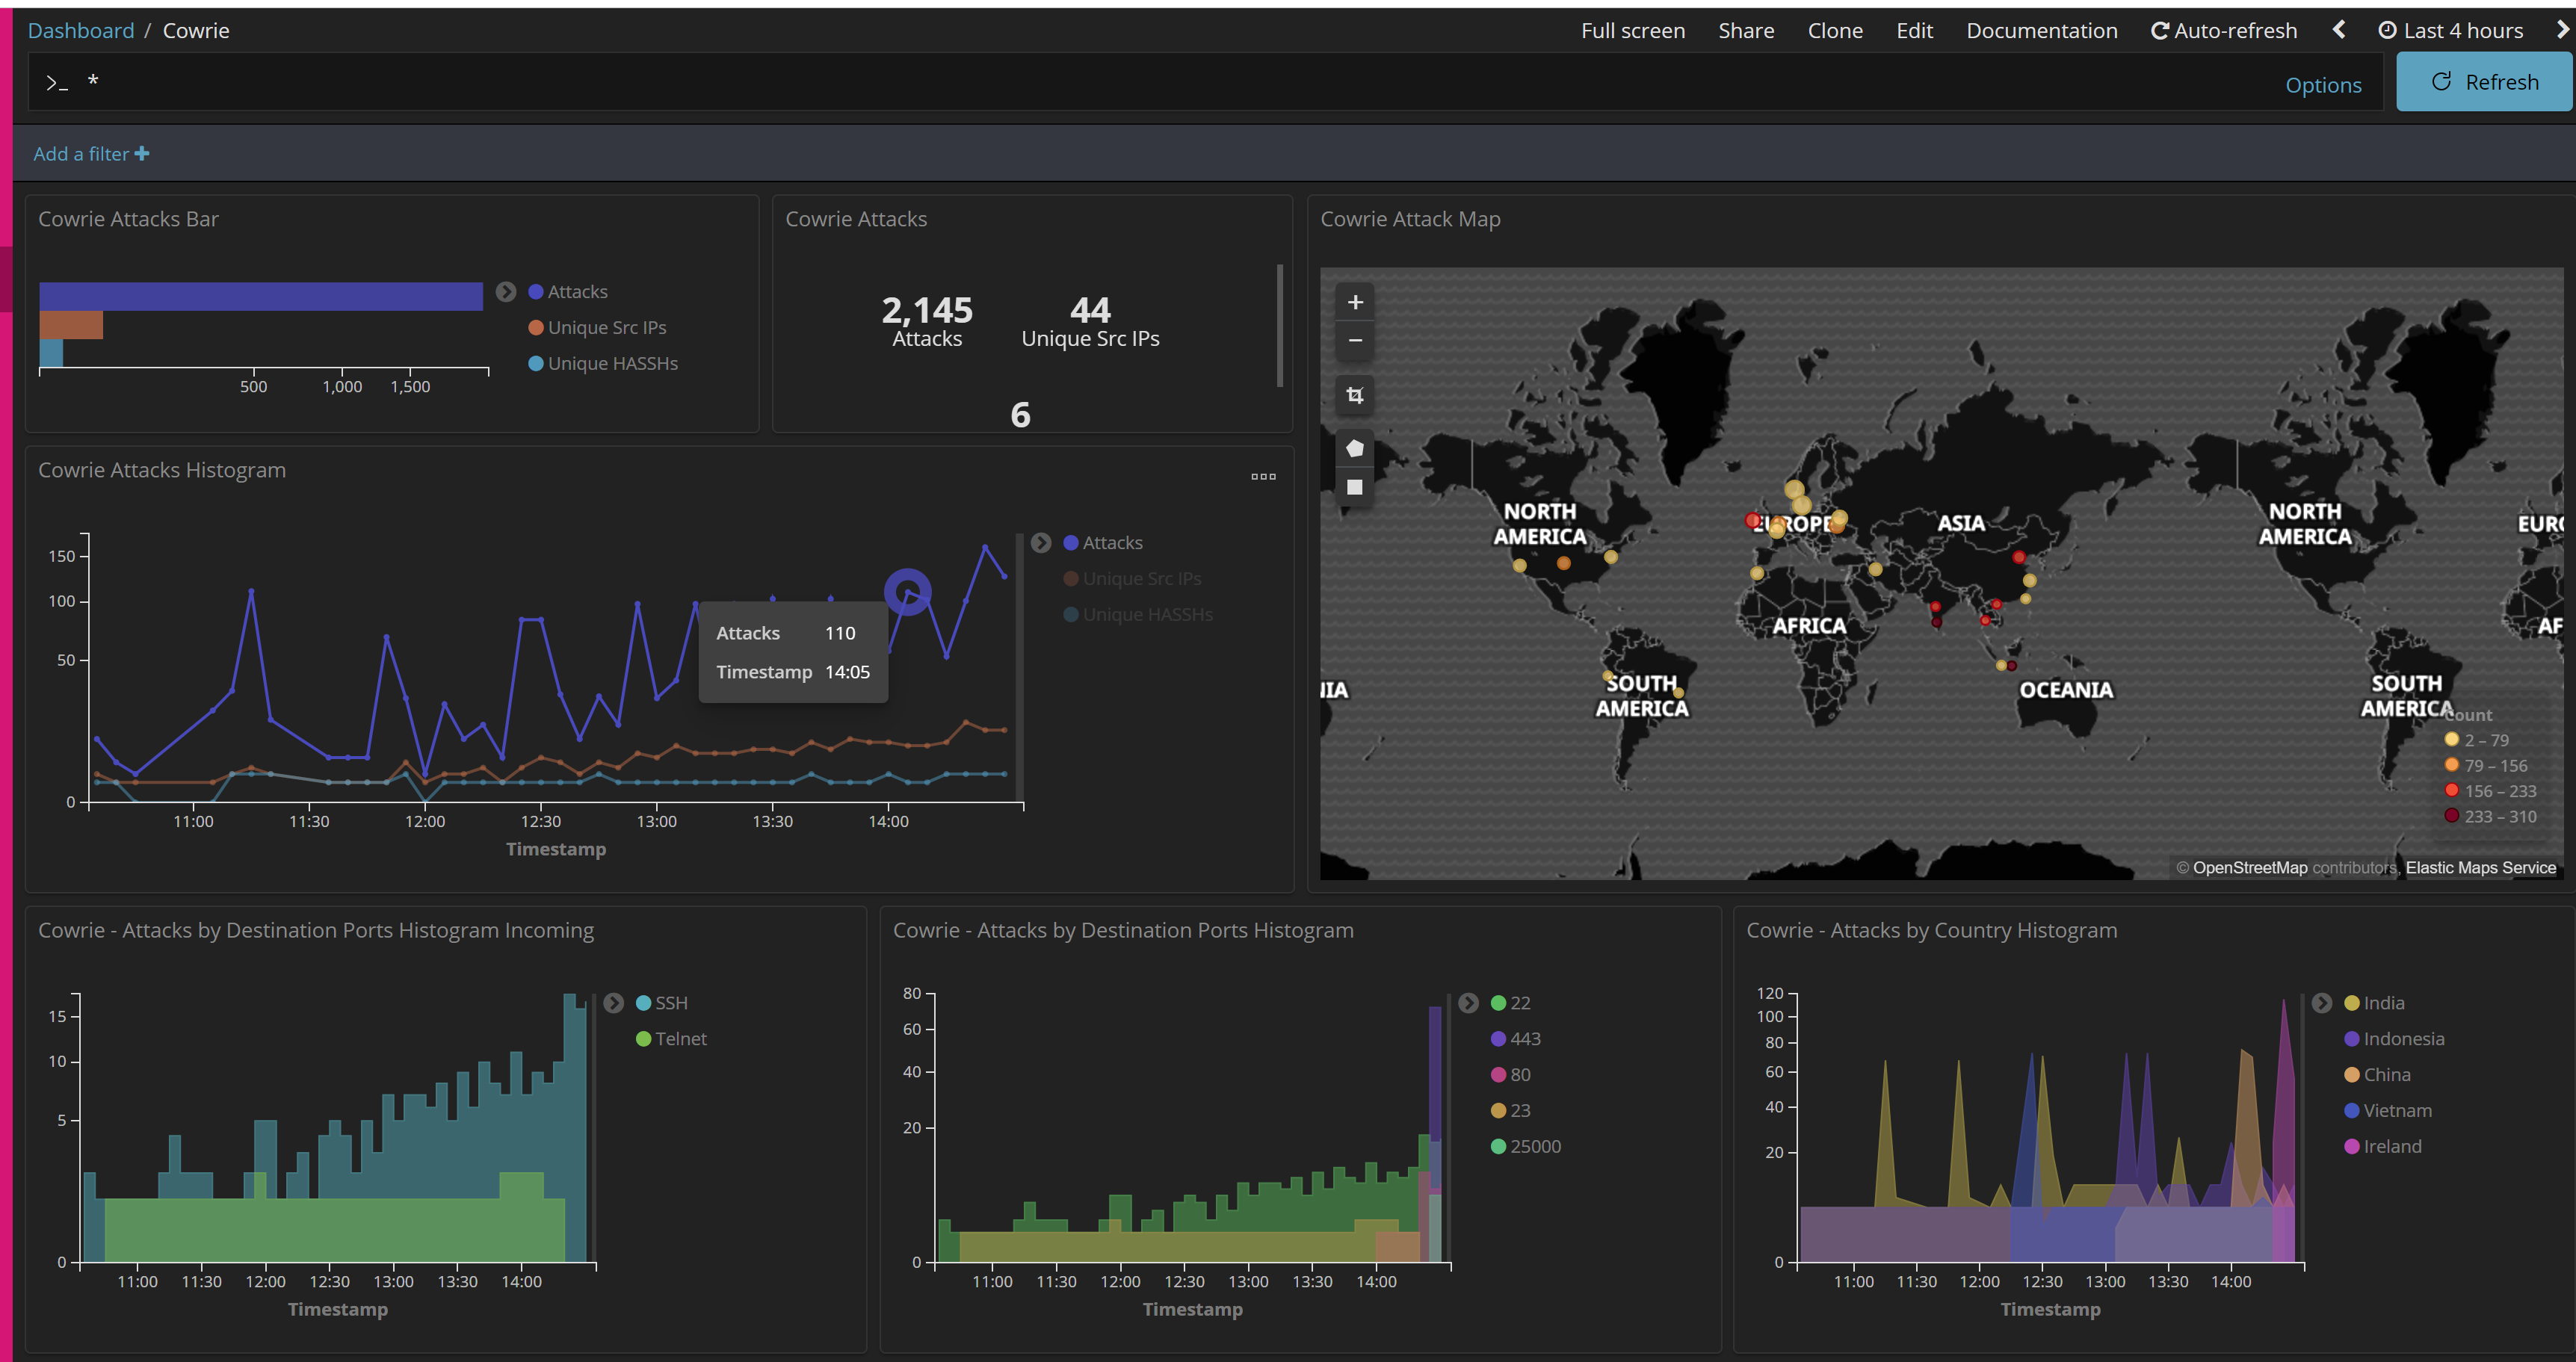This screenshot has height=1362, width=2576.
Task: Select rectangle draw tool on map
Action: point(1355,487)
